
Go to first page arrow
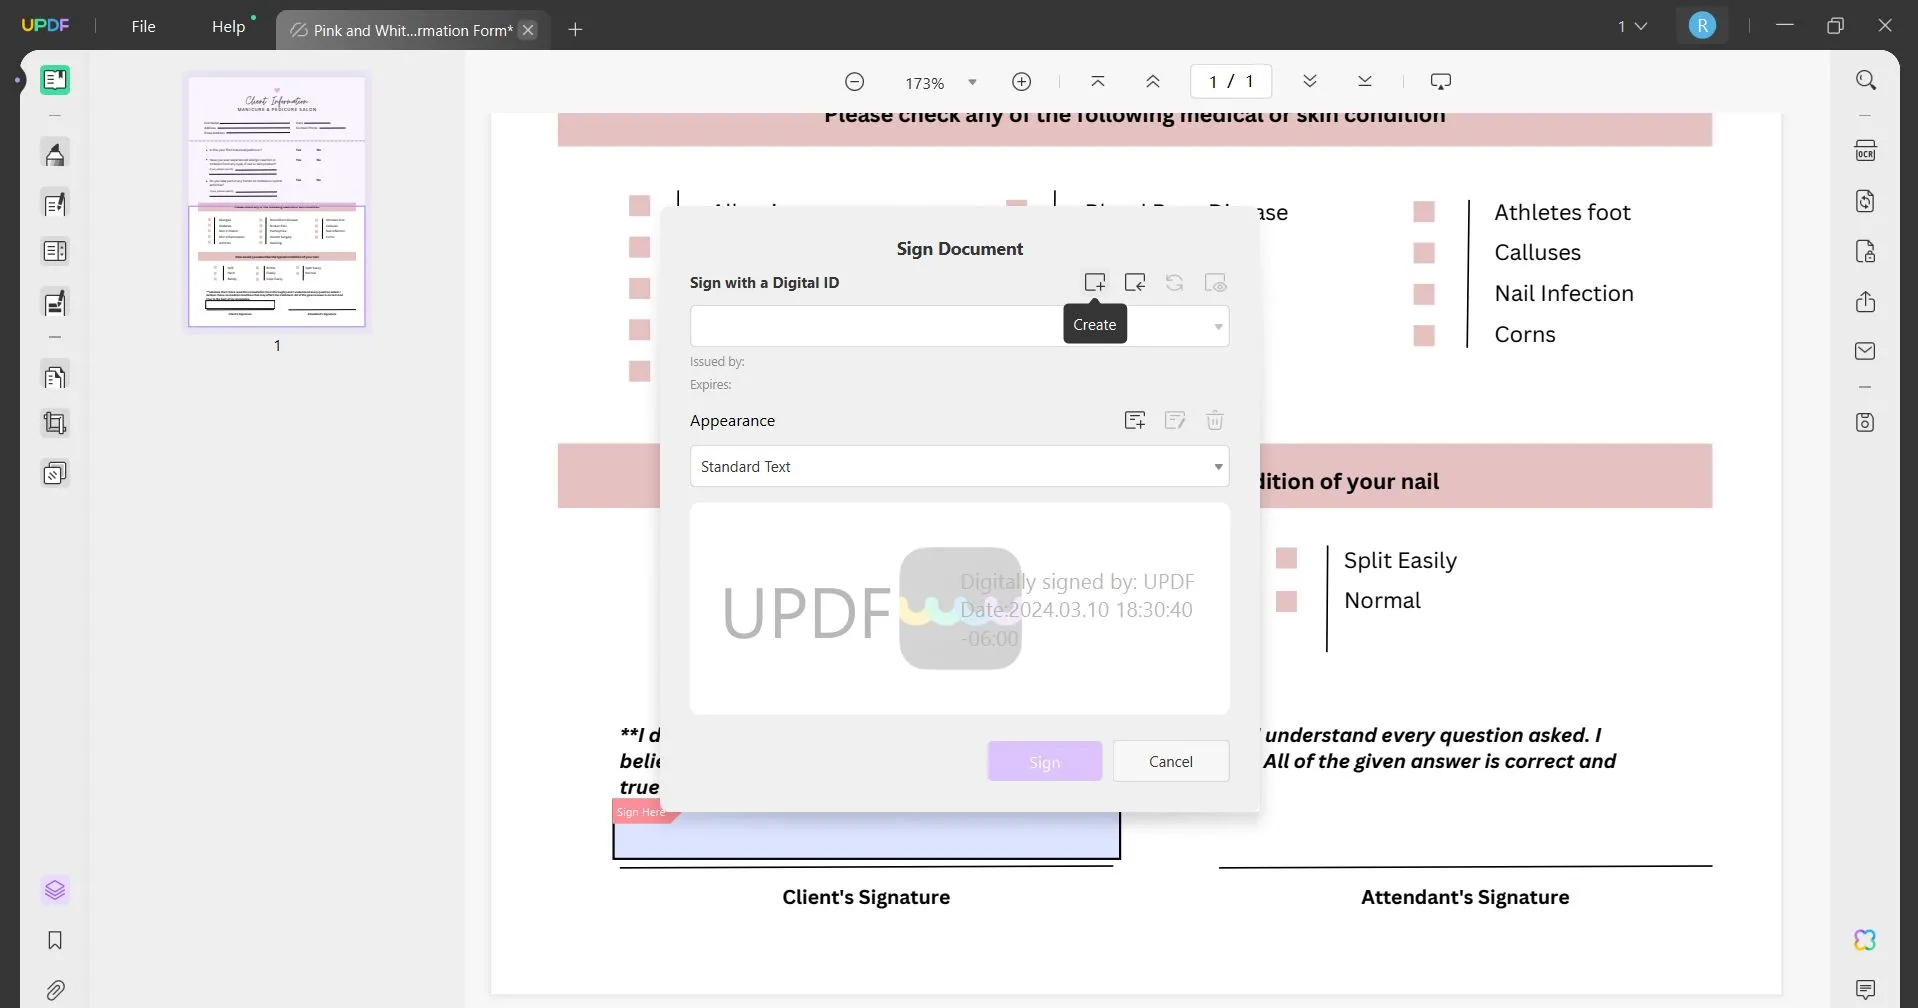pyautogui.click(x=1098, y=81)
